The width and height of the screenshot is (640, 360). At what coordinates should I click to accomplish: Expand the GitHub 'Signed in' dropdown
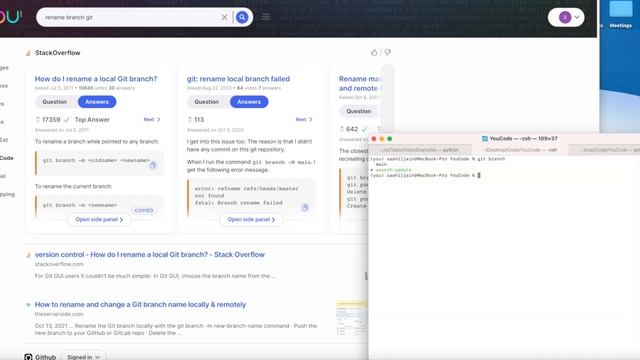(x=83, y=357)
